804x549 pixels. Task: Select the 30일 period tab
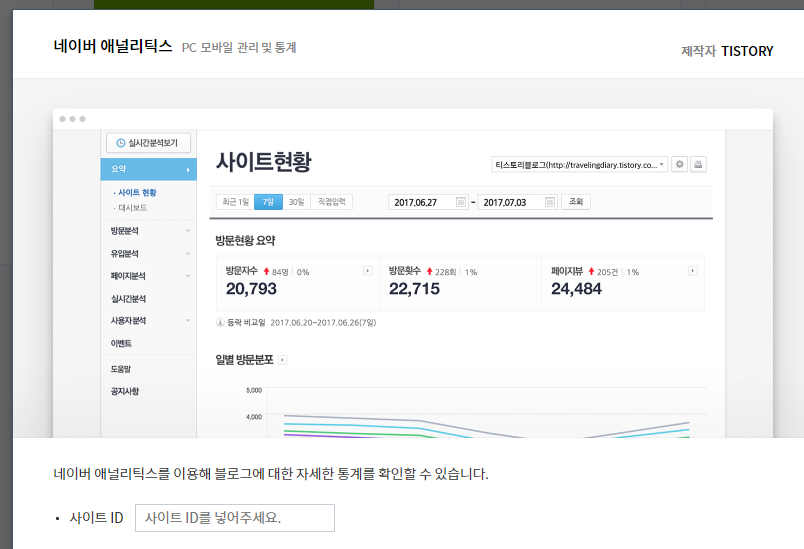tap(296, 202)
